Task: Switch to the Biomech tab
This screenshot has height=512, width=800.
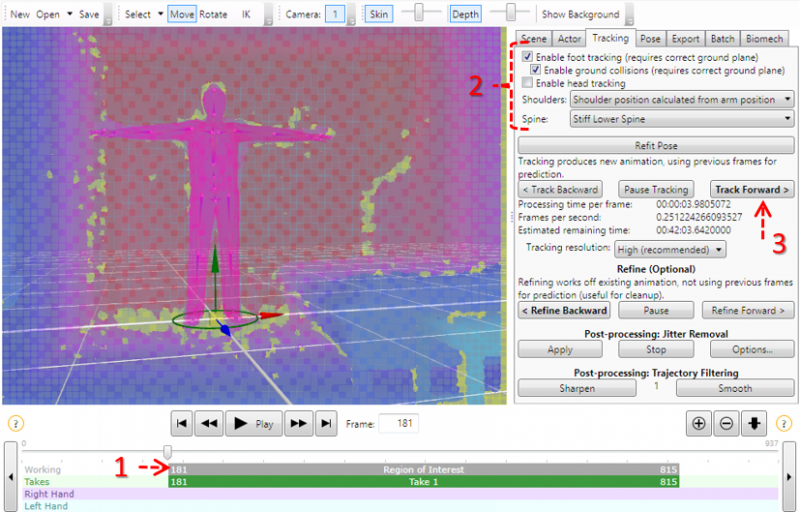Action: (764, 39)
